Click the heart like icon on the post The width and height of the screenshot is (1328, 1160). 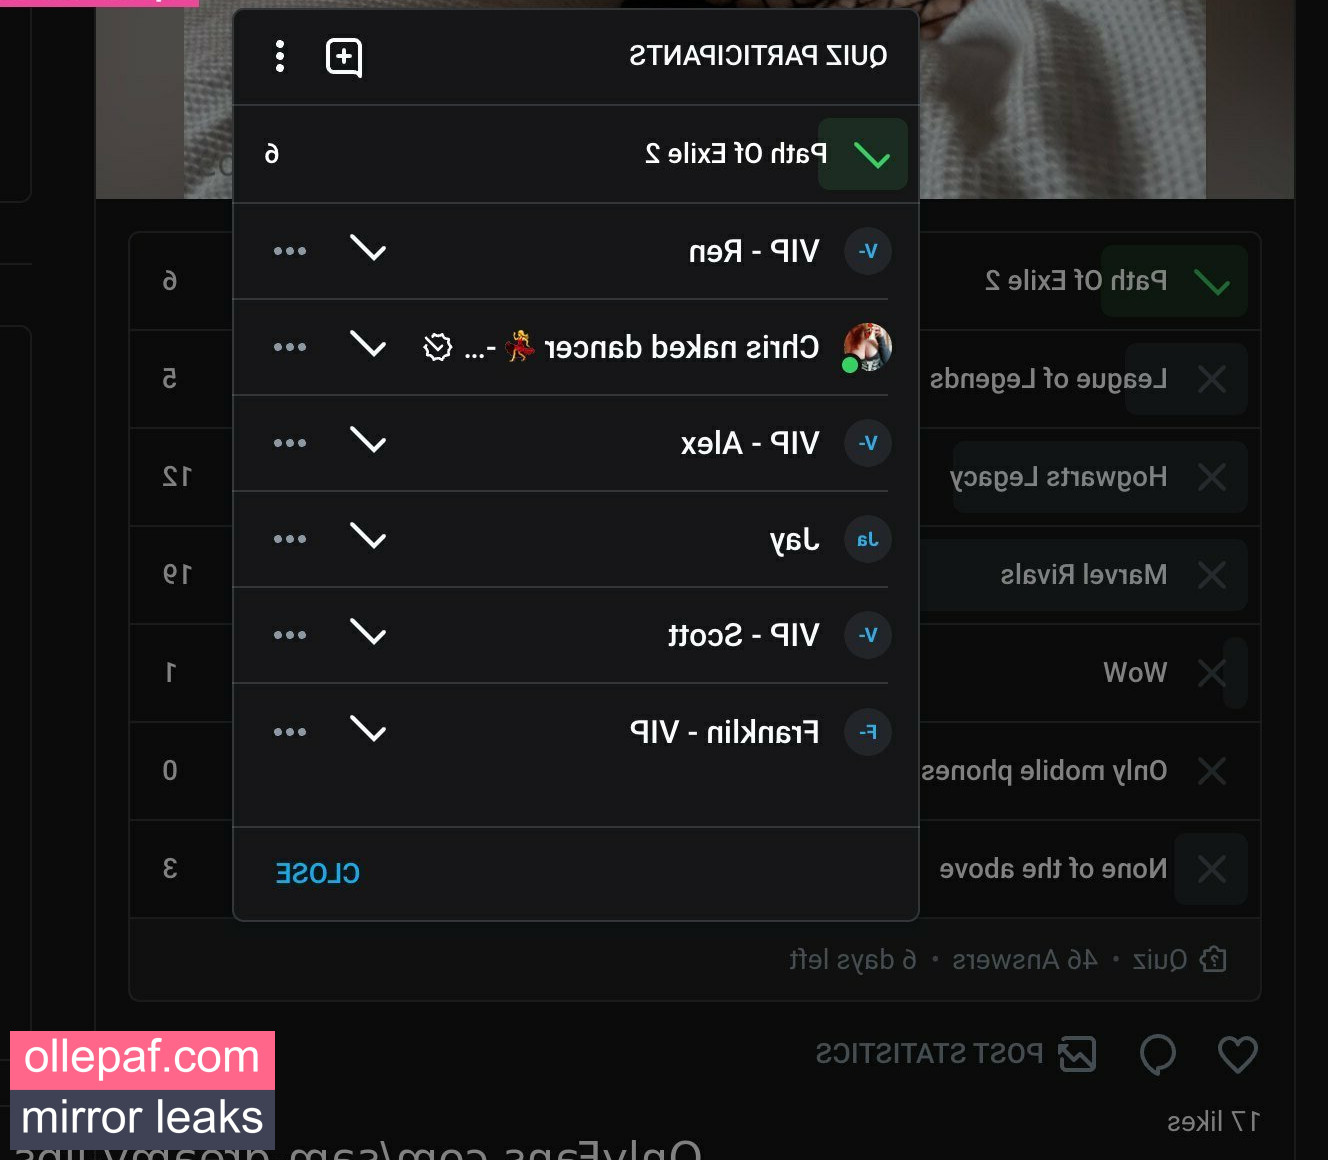[x=1237, y=1054]
